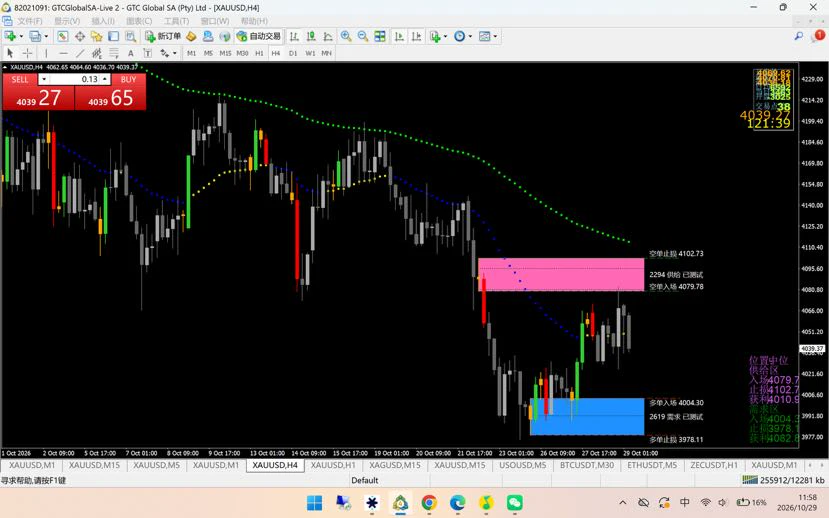Viewport: 829px width, 518px height.
Task: Launch MetaEditor with the yellow book icon
Action: (x=191, y=36)
